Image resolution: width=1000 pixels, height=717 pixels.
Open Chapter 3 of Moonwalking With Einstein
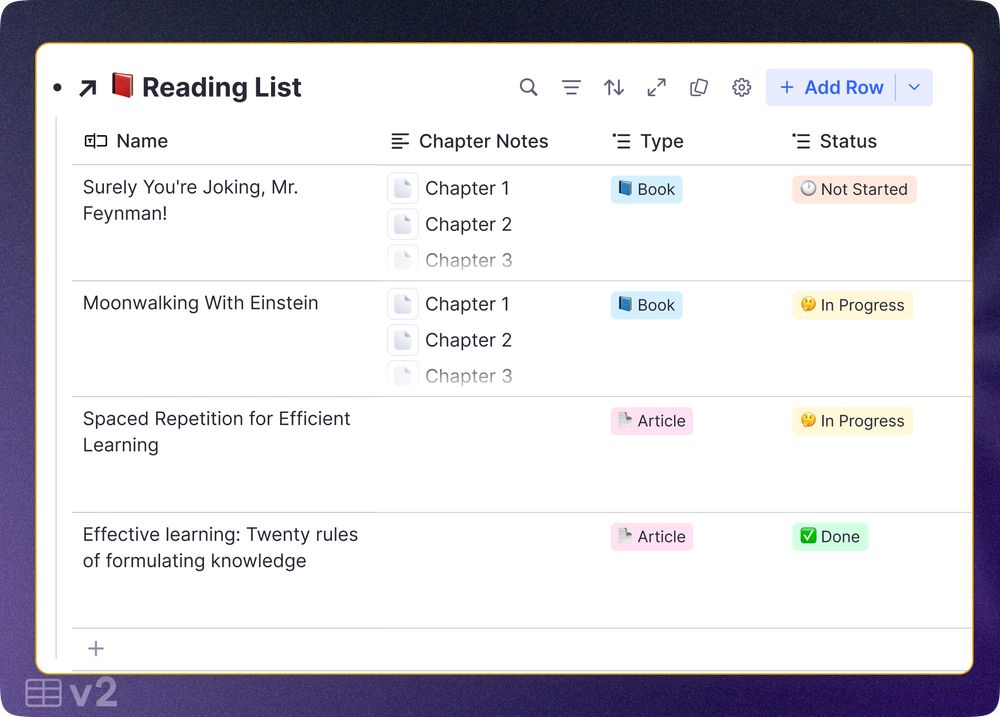click(x=468, y=376)
